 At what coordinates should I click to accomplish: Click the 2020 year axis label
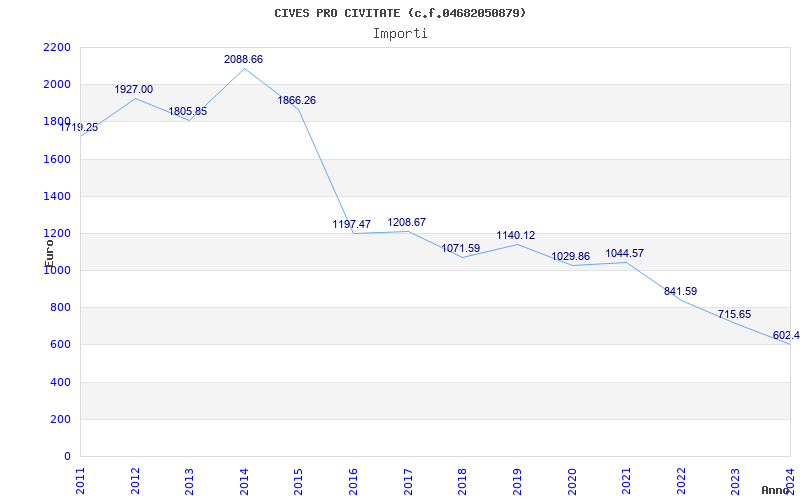(573, 479)
